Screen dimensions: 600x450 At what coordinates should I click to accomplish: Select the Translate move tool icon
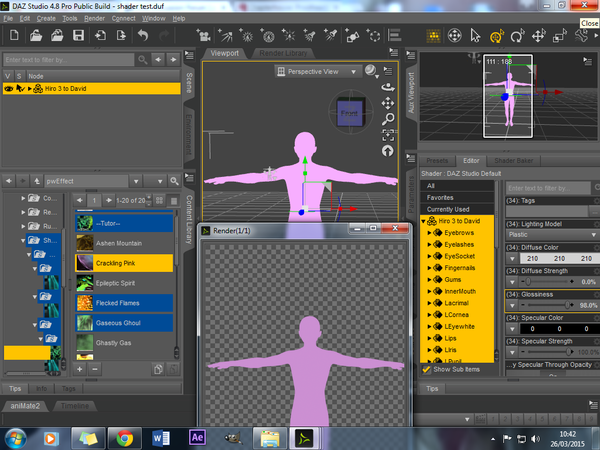[x=538, y=36]
